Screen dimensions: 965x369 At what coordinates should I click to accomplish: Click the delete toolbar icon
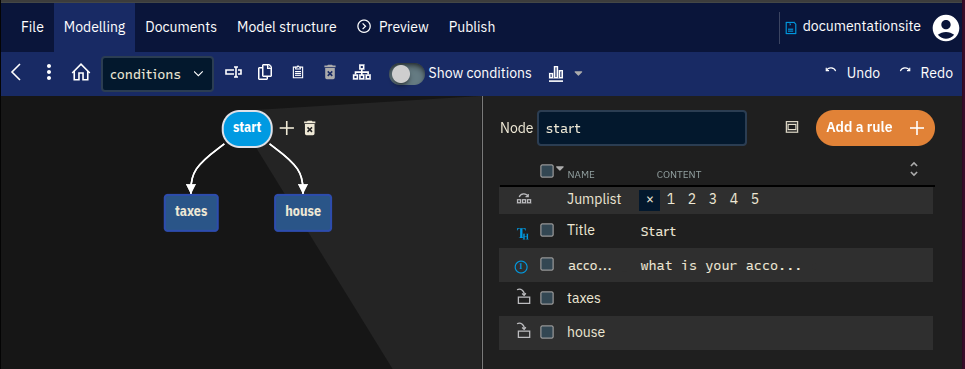coord(330,73)
